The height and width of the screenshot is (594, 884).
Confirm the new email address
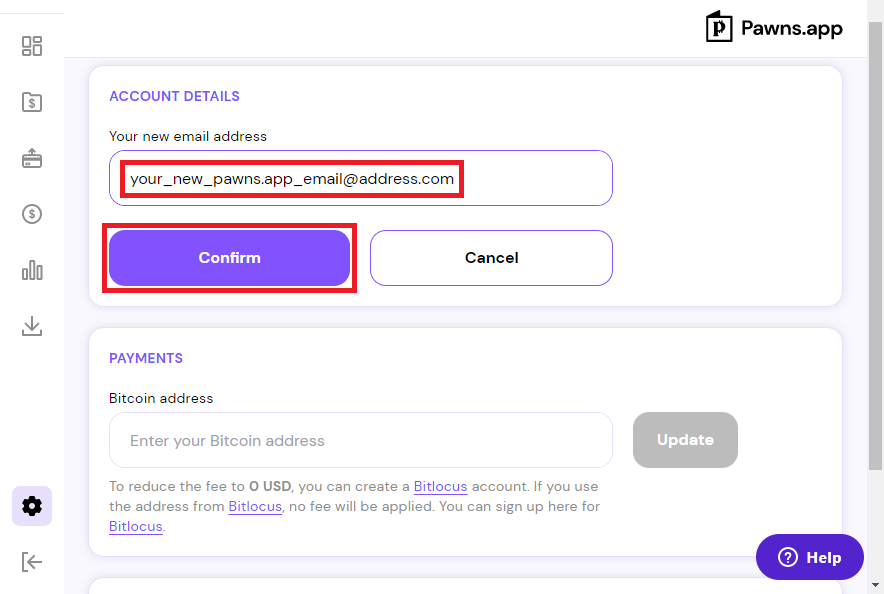coord(229,258)
